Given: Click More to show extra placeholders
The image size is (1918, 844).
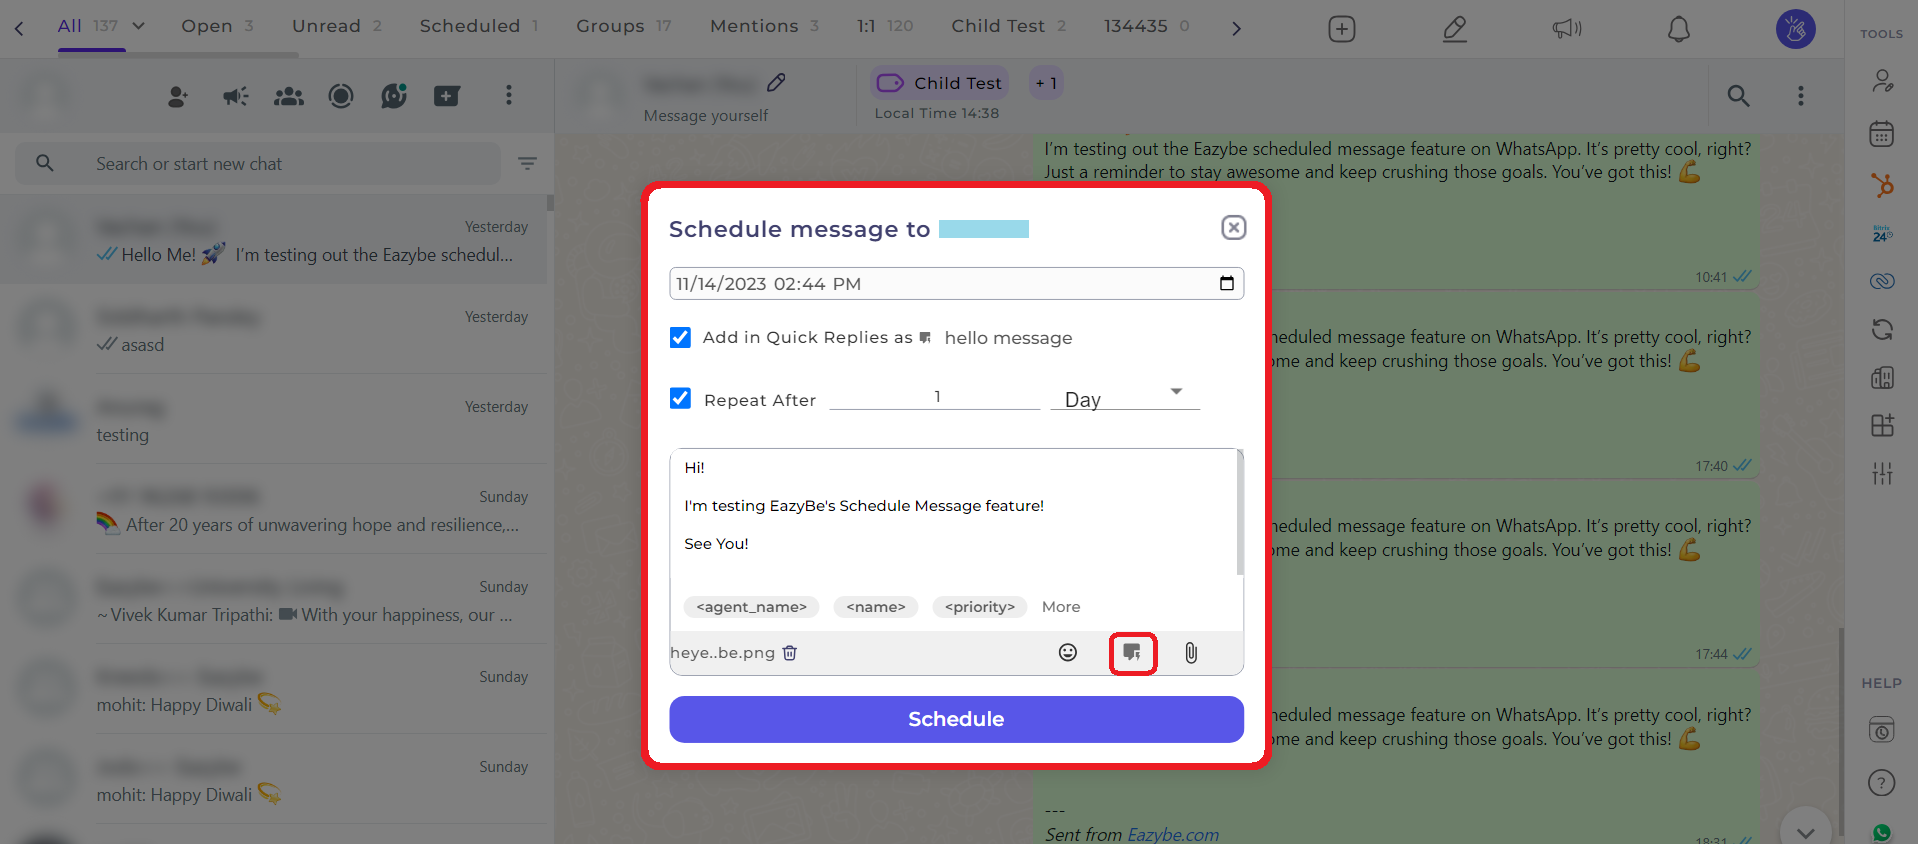Looking at the screenshot, I should pos(1061,607).
